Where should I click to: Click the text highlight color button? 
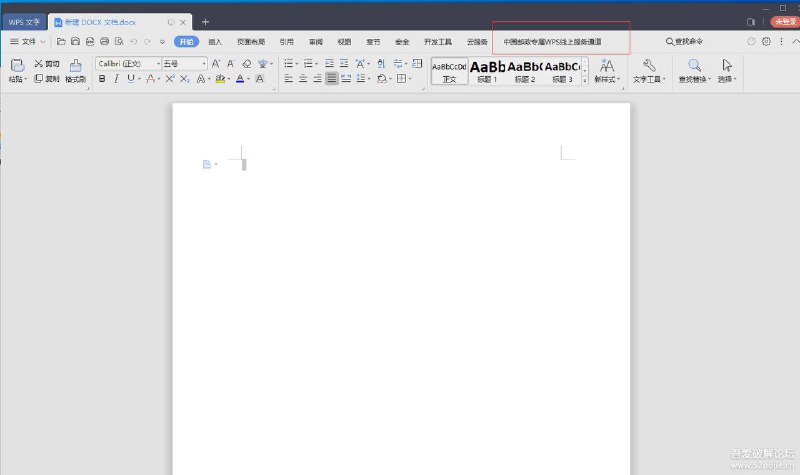click(x=220, y=78)
